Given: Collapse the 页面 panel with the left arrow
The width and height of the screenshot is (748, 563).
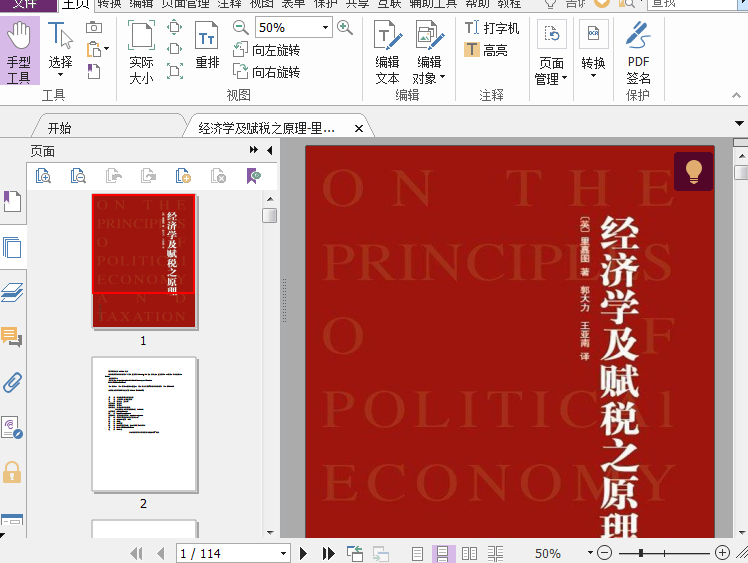Looking at the screenshot, I should point(270,150).
